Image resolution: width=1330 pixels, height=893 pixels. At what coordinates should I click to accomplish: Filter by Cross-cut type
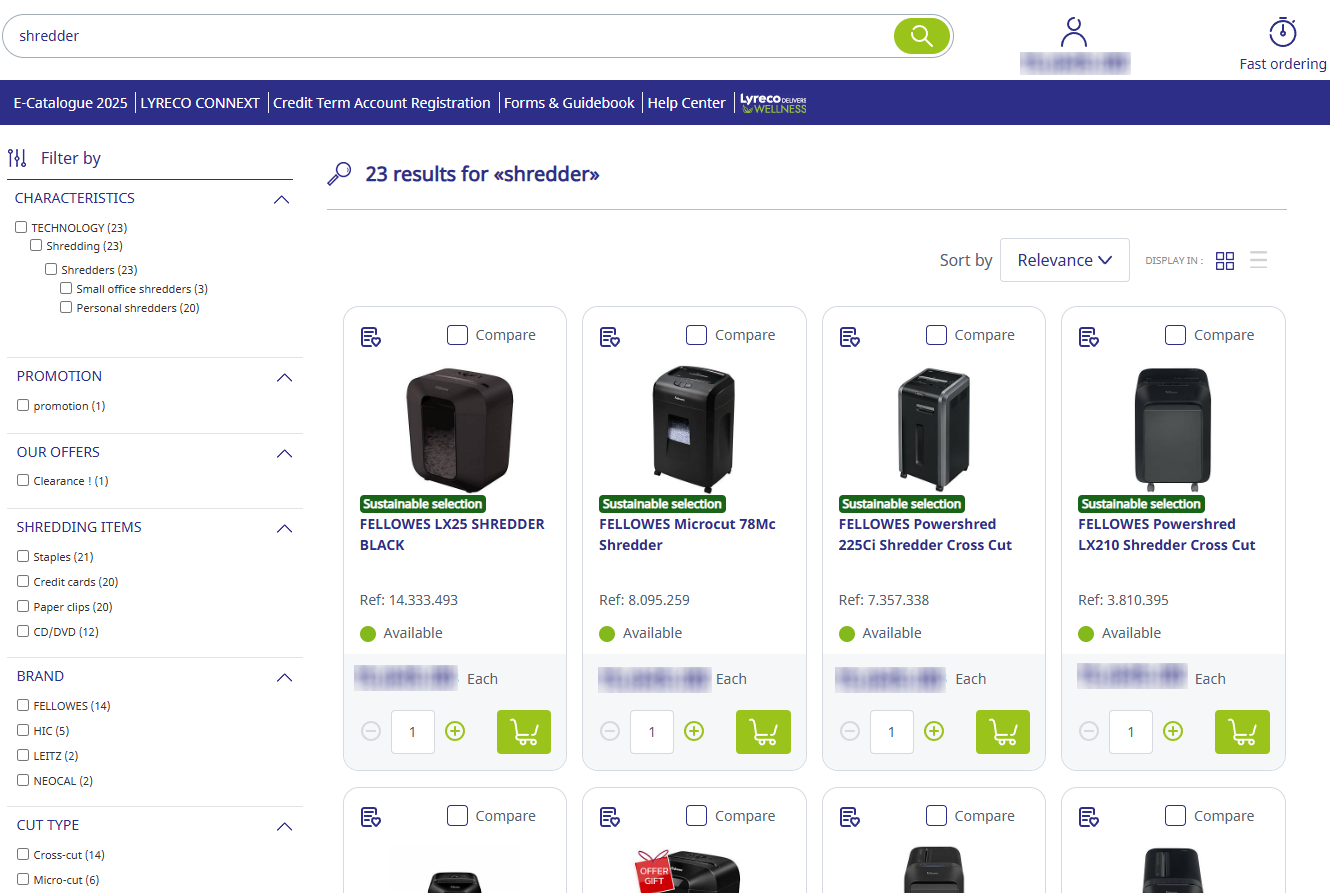23,855
